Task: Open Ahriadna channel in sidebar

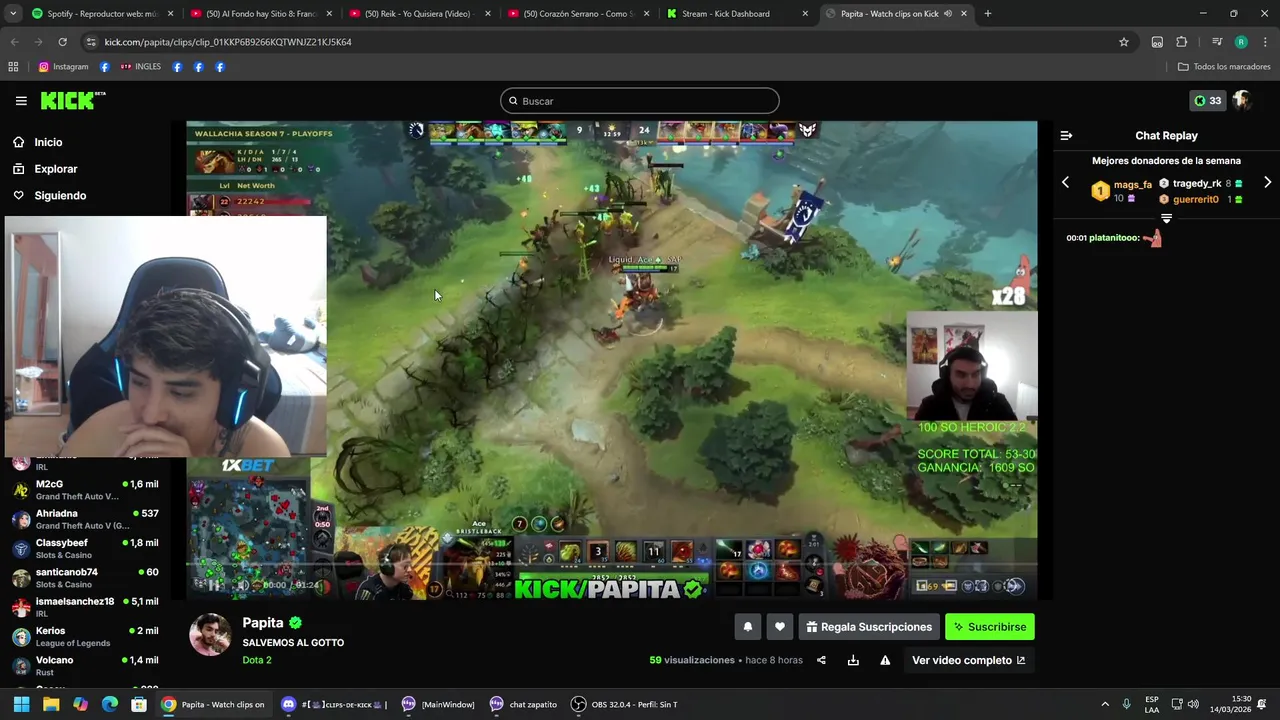Action: point(85,519)
